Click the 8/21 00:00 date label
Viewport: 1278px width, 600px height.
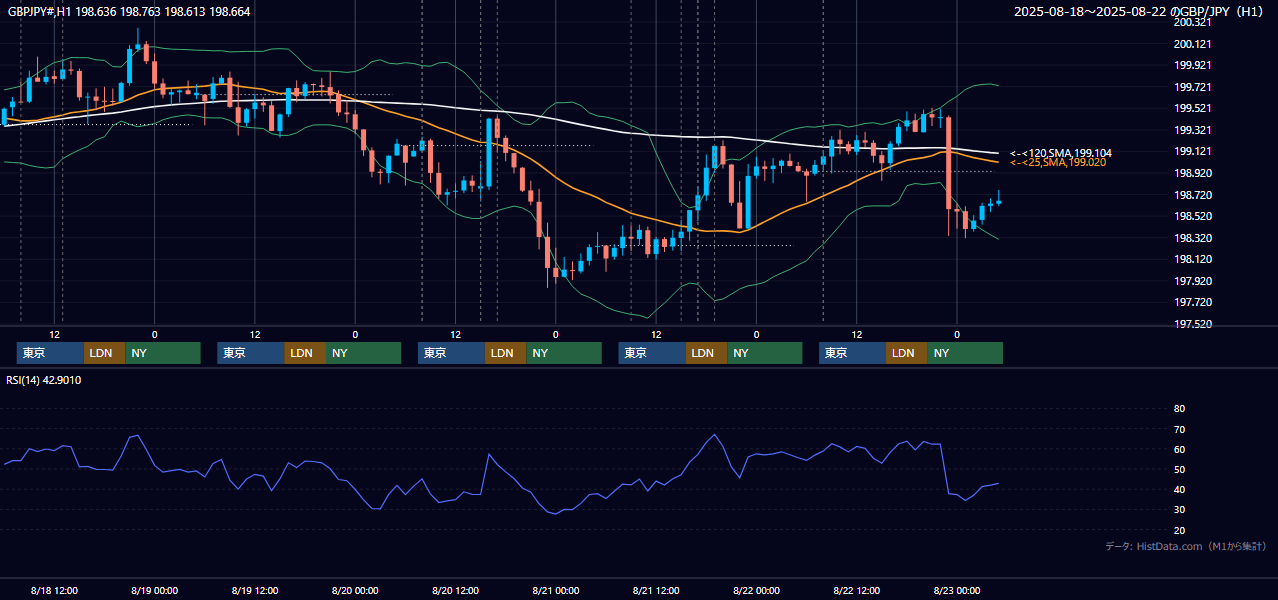[x=556, y=590]
